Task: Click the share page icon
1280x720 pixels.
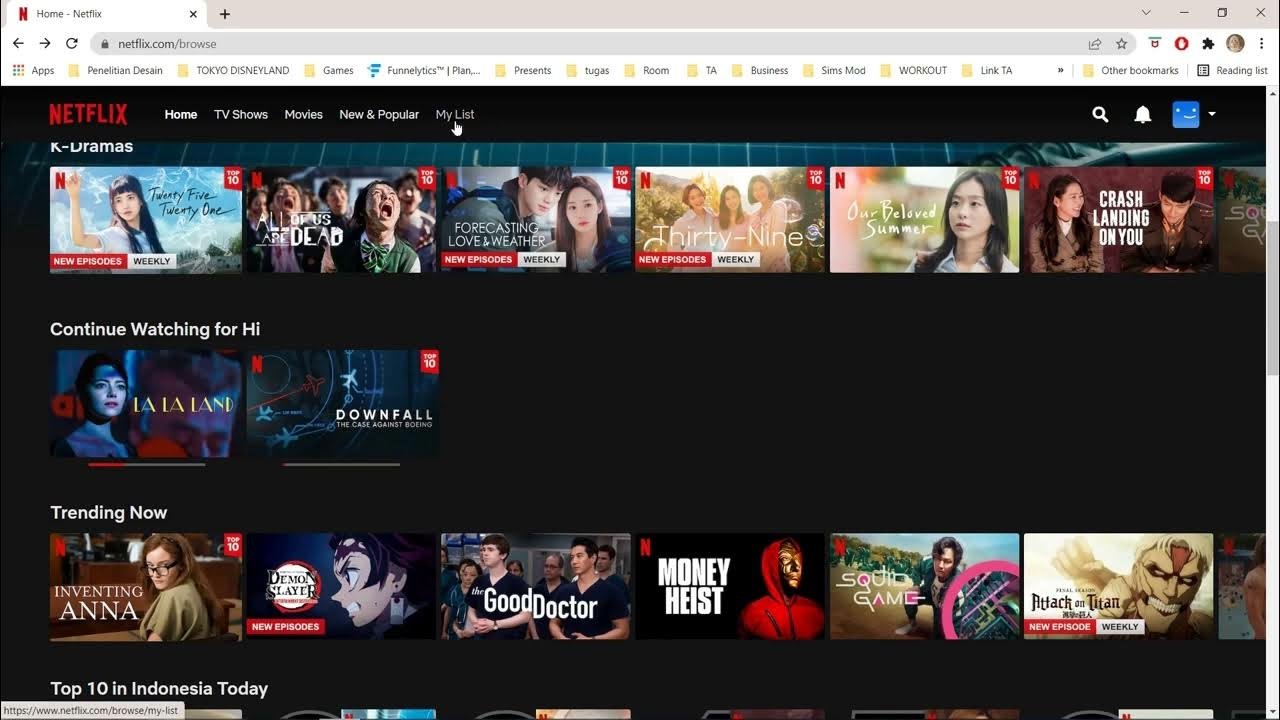Action: click(1095, 44)
